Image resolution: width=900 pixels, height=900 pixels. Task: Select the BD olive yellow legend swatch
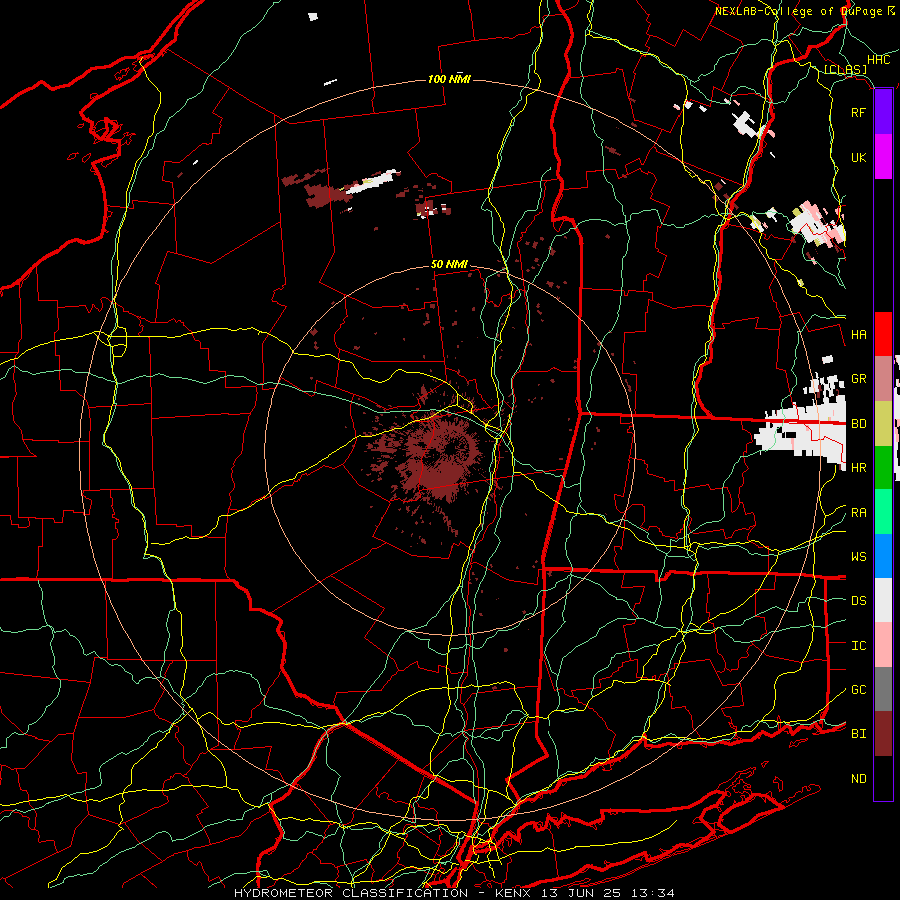click(x=883, y=423)
